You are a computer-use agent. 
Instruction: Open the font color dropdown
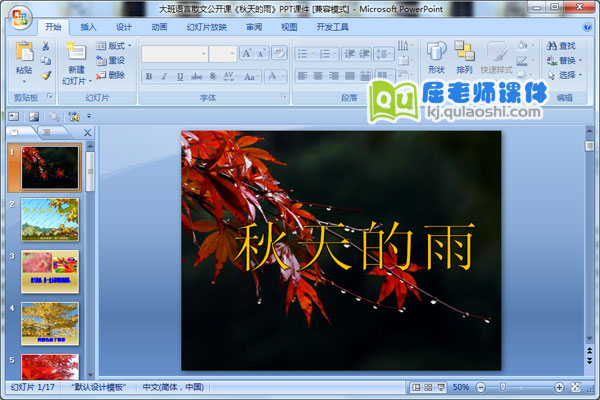(x=283, y=77)
